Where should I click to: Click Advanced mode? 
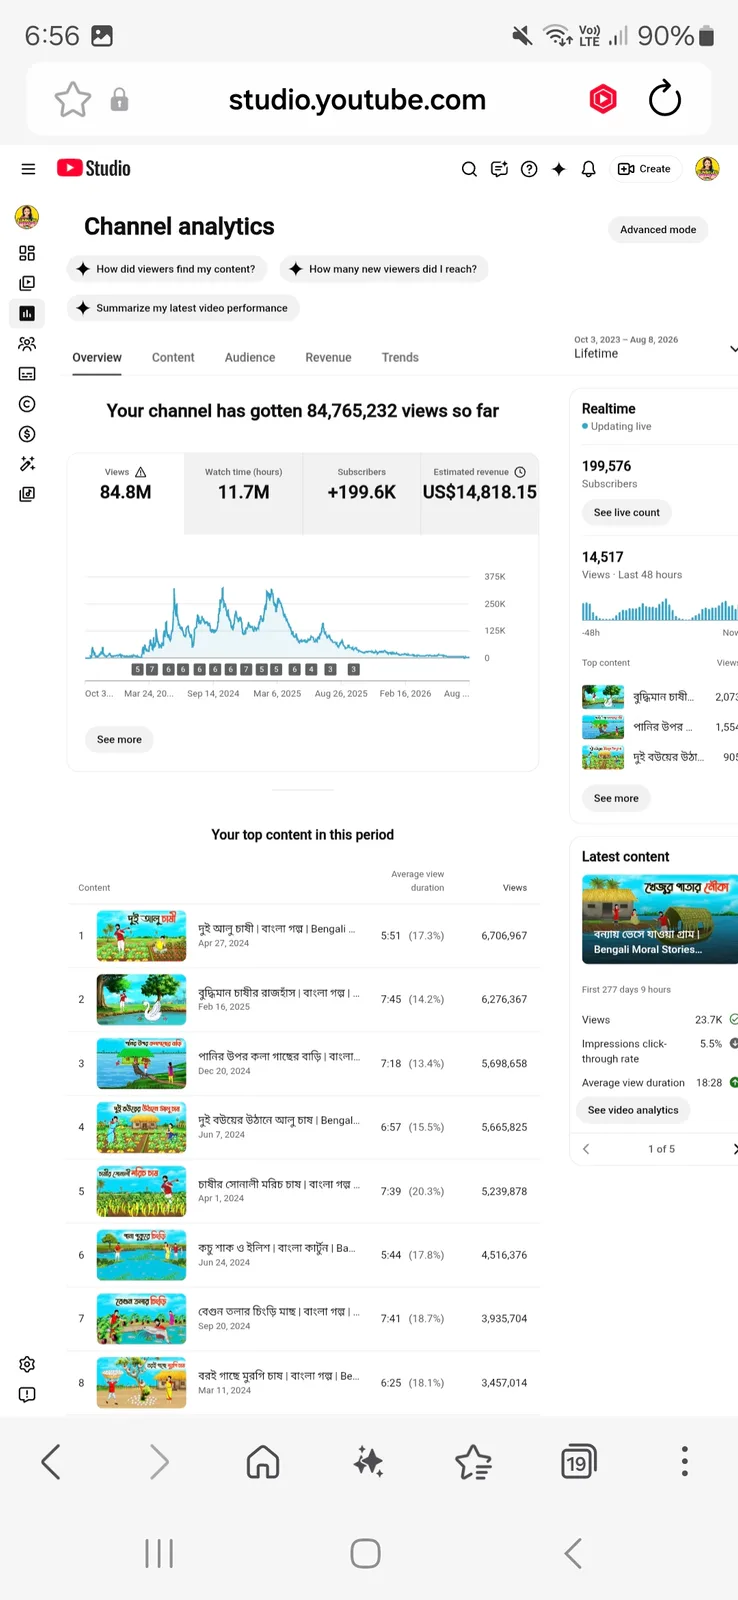(x=658, y=229)
